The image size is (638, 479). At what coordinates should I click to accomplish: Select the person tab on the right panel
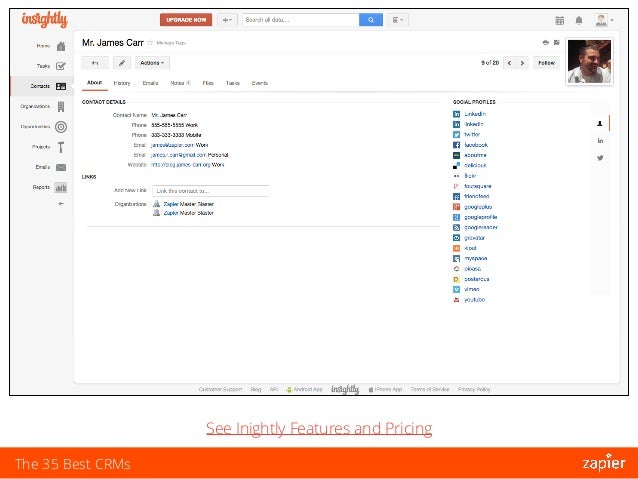[x=600, y=123]
